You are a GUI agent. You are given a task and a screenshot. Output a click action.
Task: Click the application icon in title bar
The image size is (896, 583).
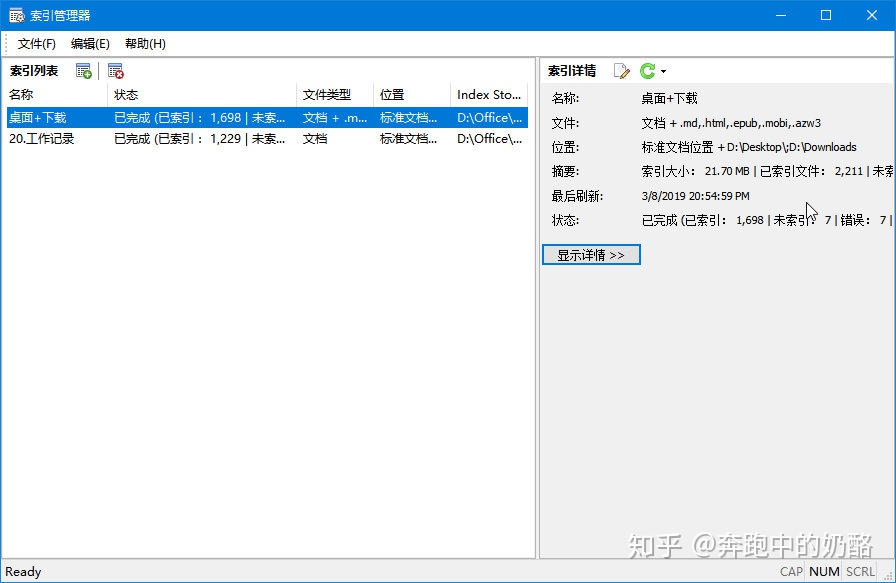(17, 15)
